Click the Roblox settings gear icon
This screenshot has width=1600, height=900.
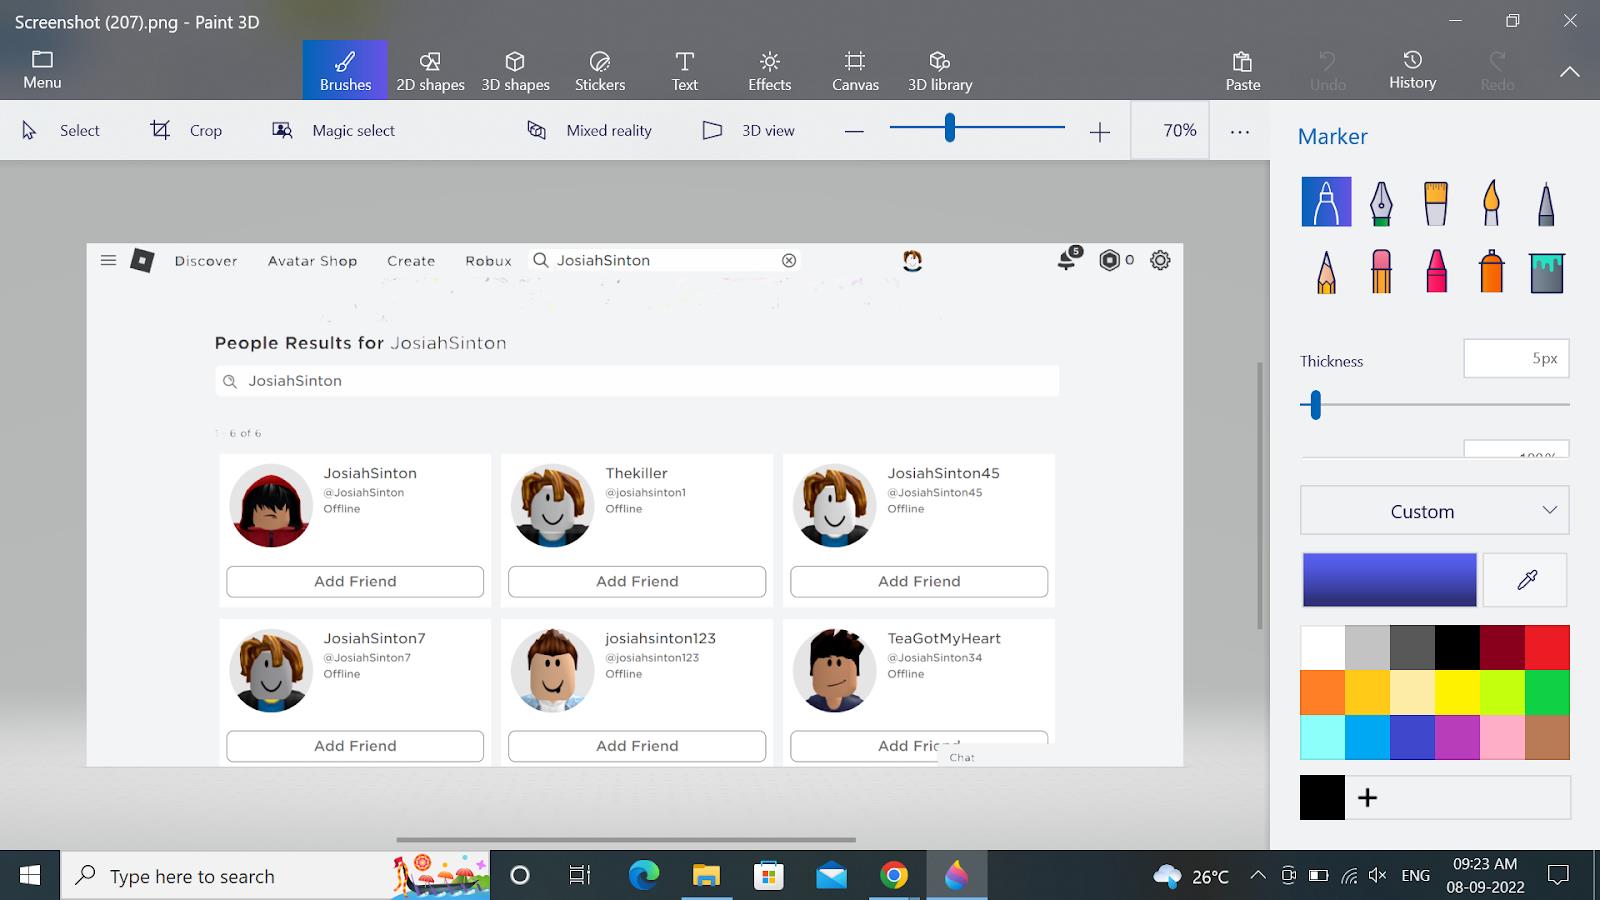(x=1160, y=260)
